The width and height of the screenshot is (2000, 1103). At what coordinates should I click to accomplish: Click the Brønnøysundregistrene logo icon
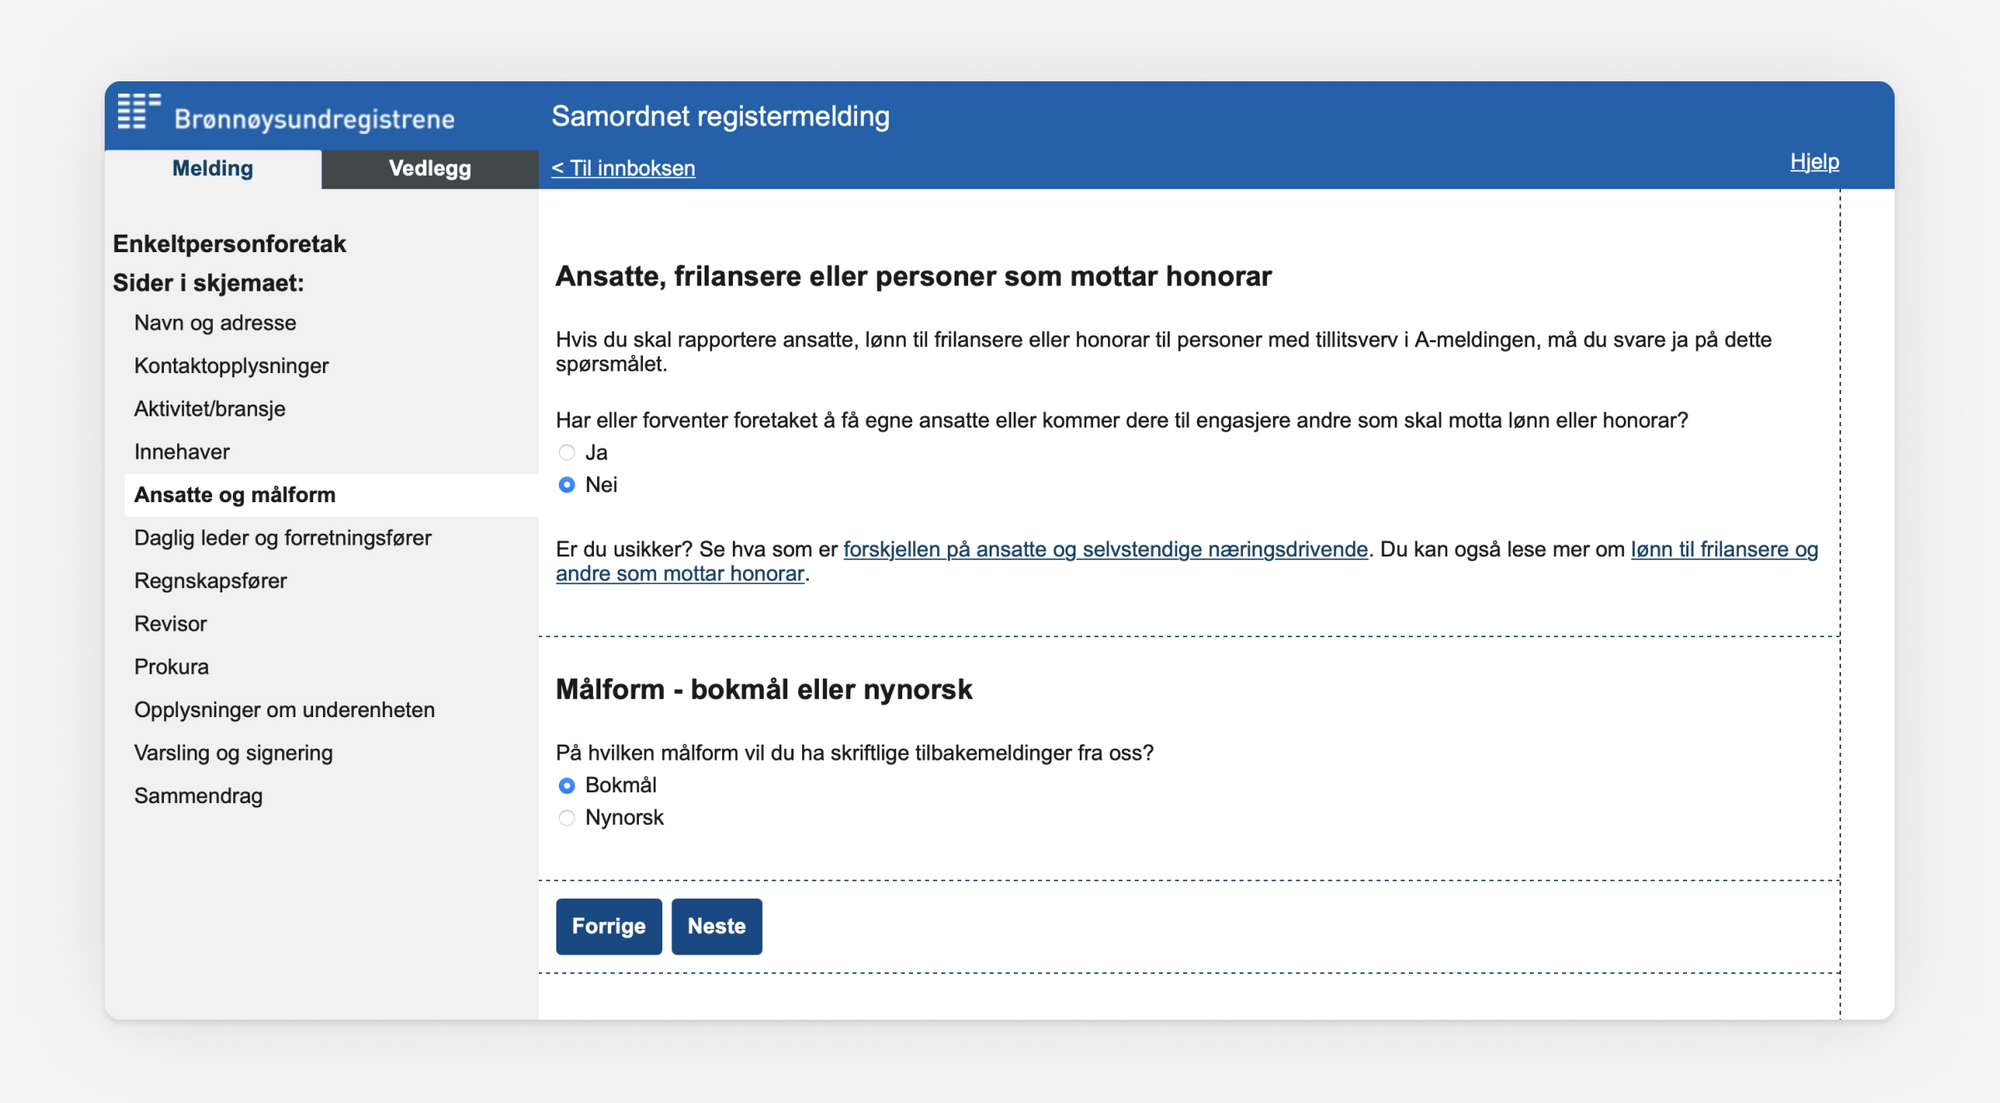(137, 112)
